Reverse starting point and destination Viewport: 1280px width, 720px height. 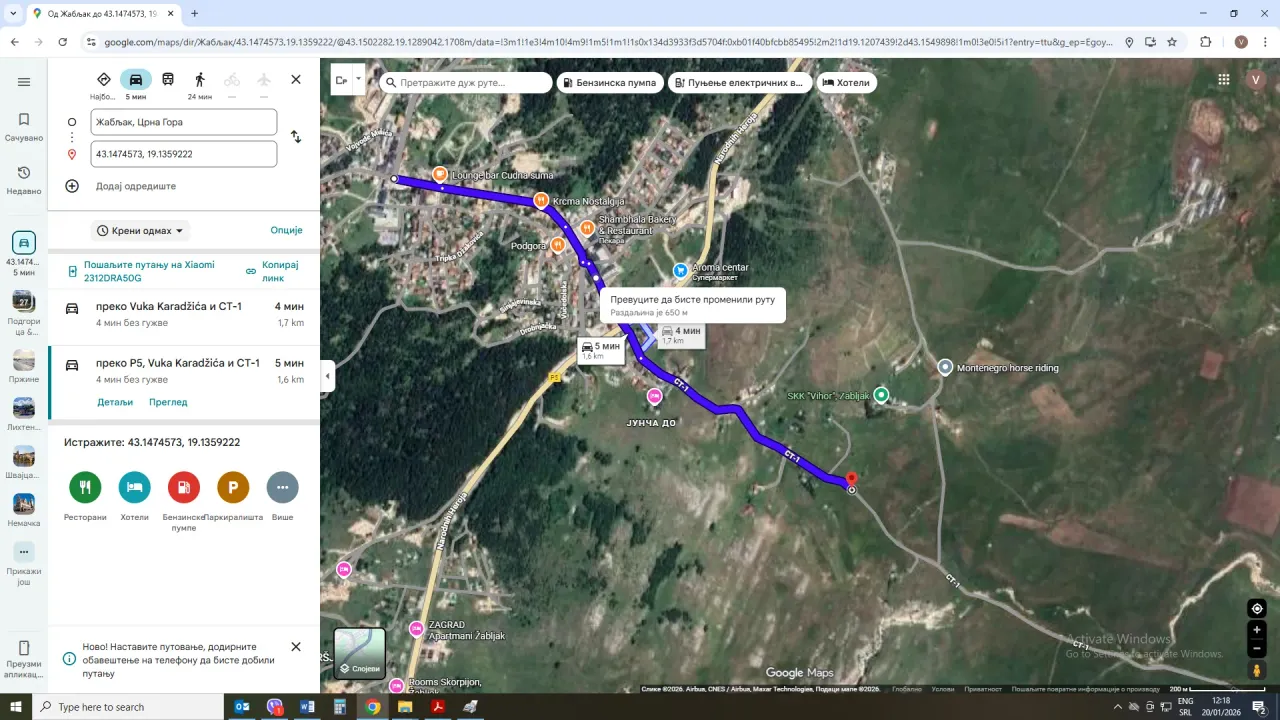tap(296, 137)
